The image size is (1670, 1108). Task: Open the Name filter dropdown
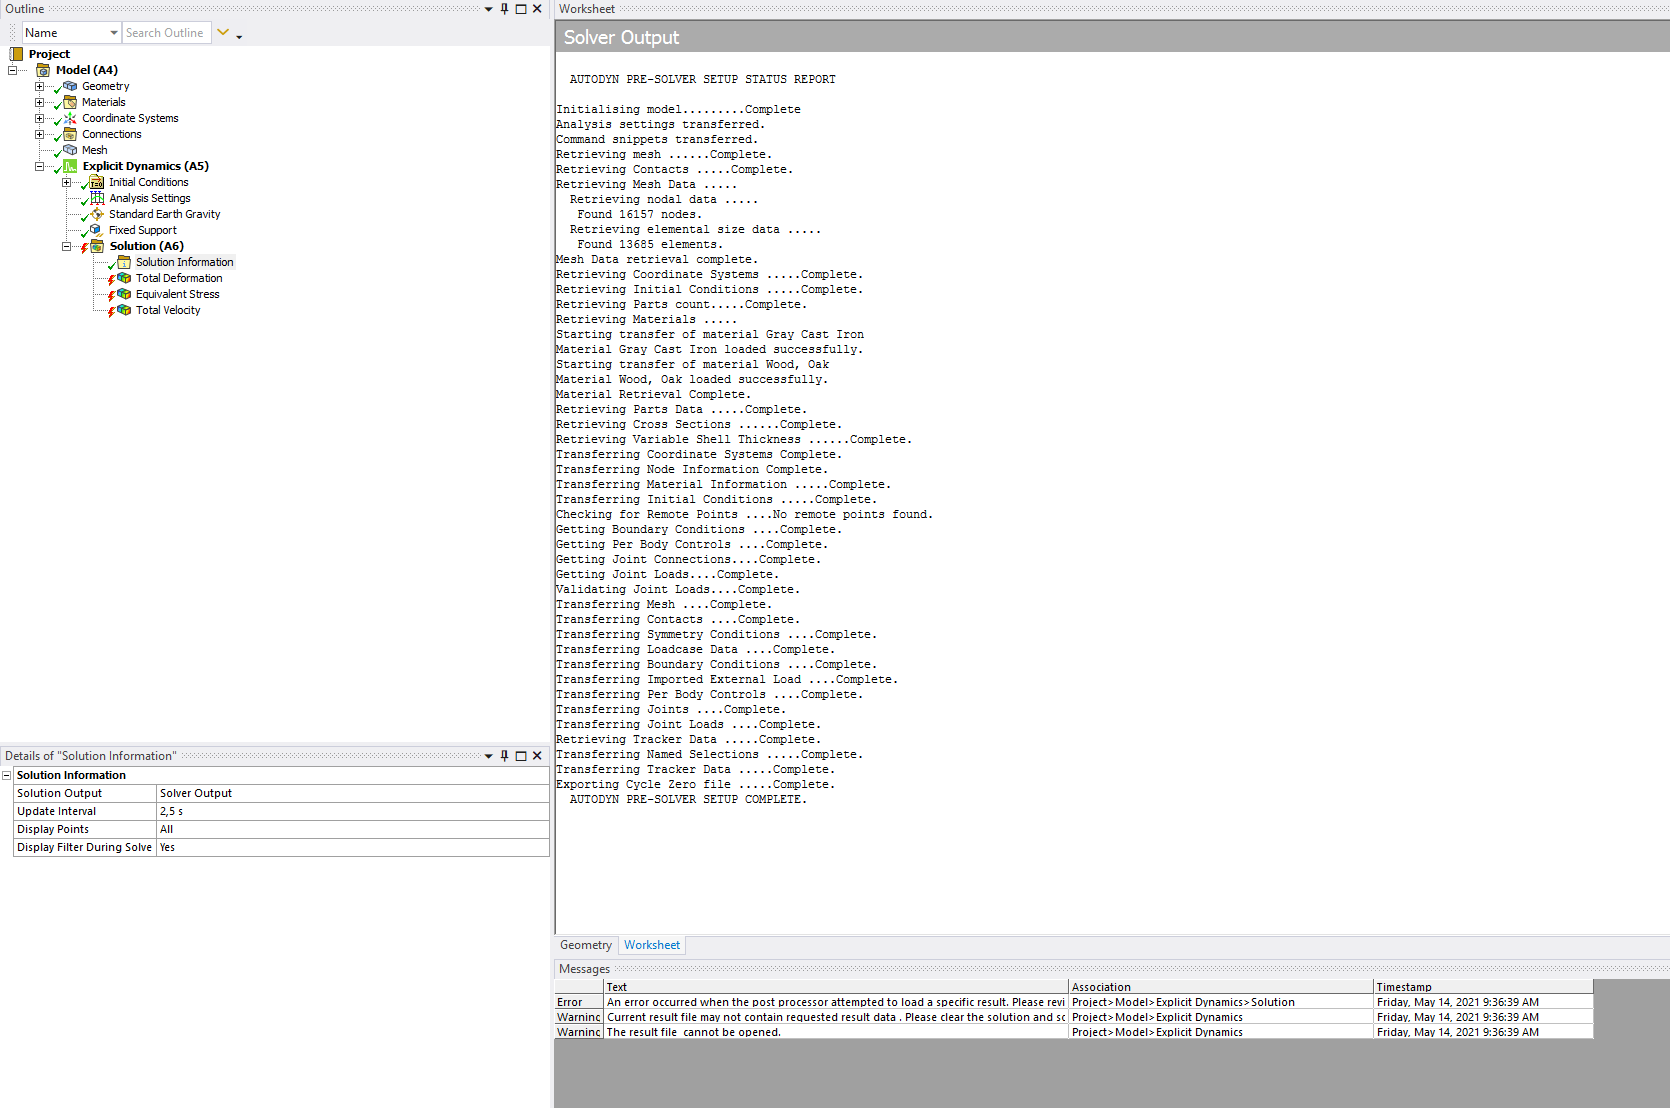114,33
